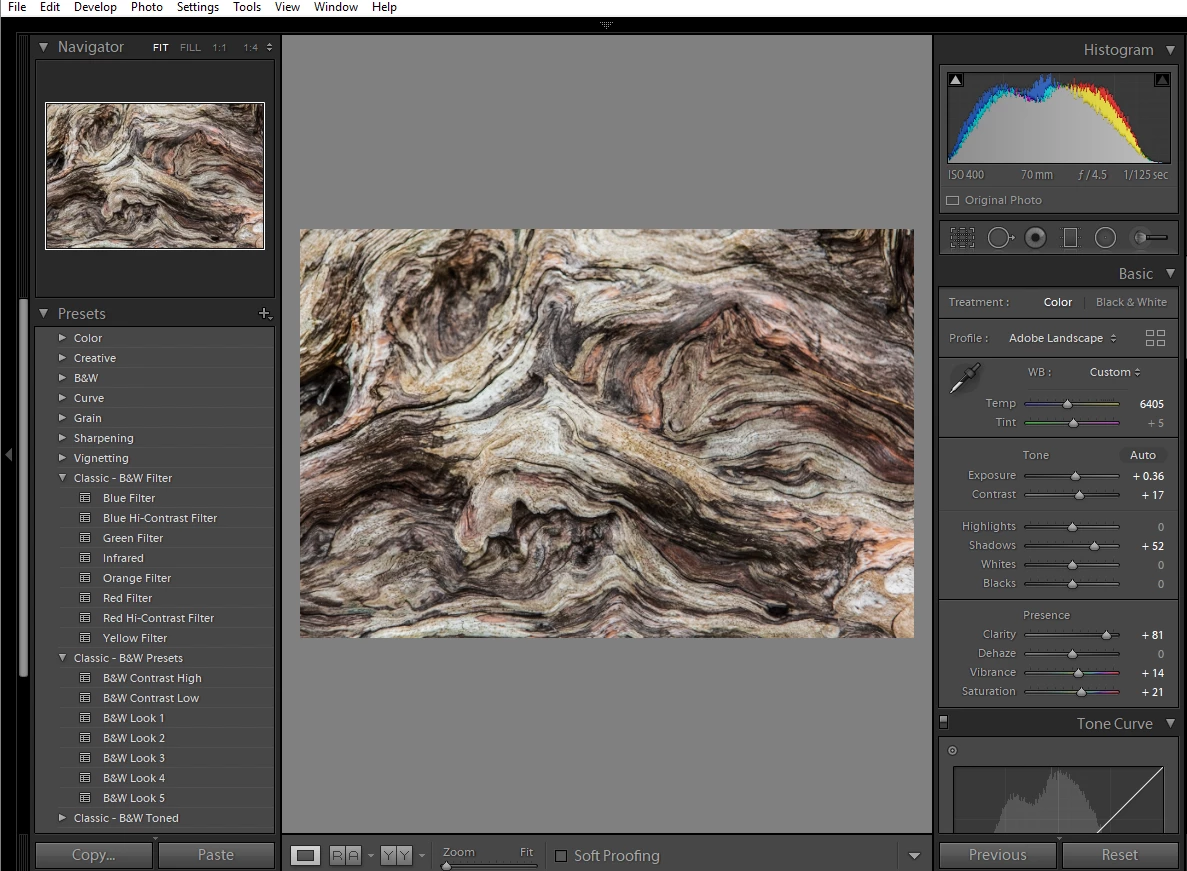Open the Photo menu
Screen dimensions: 1187x871
pos(146,7)
